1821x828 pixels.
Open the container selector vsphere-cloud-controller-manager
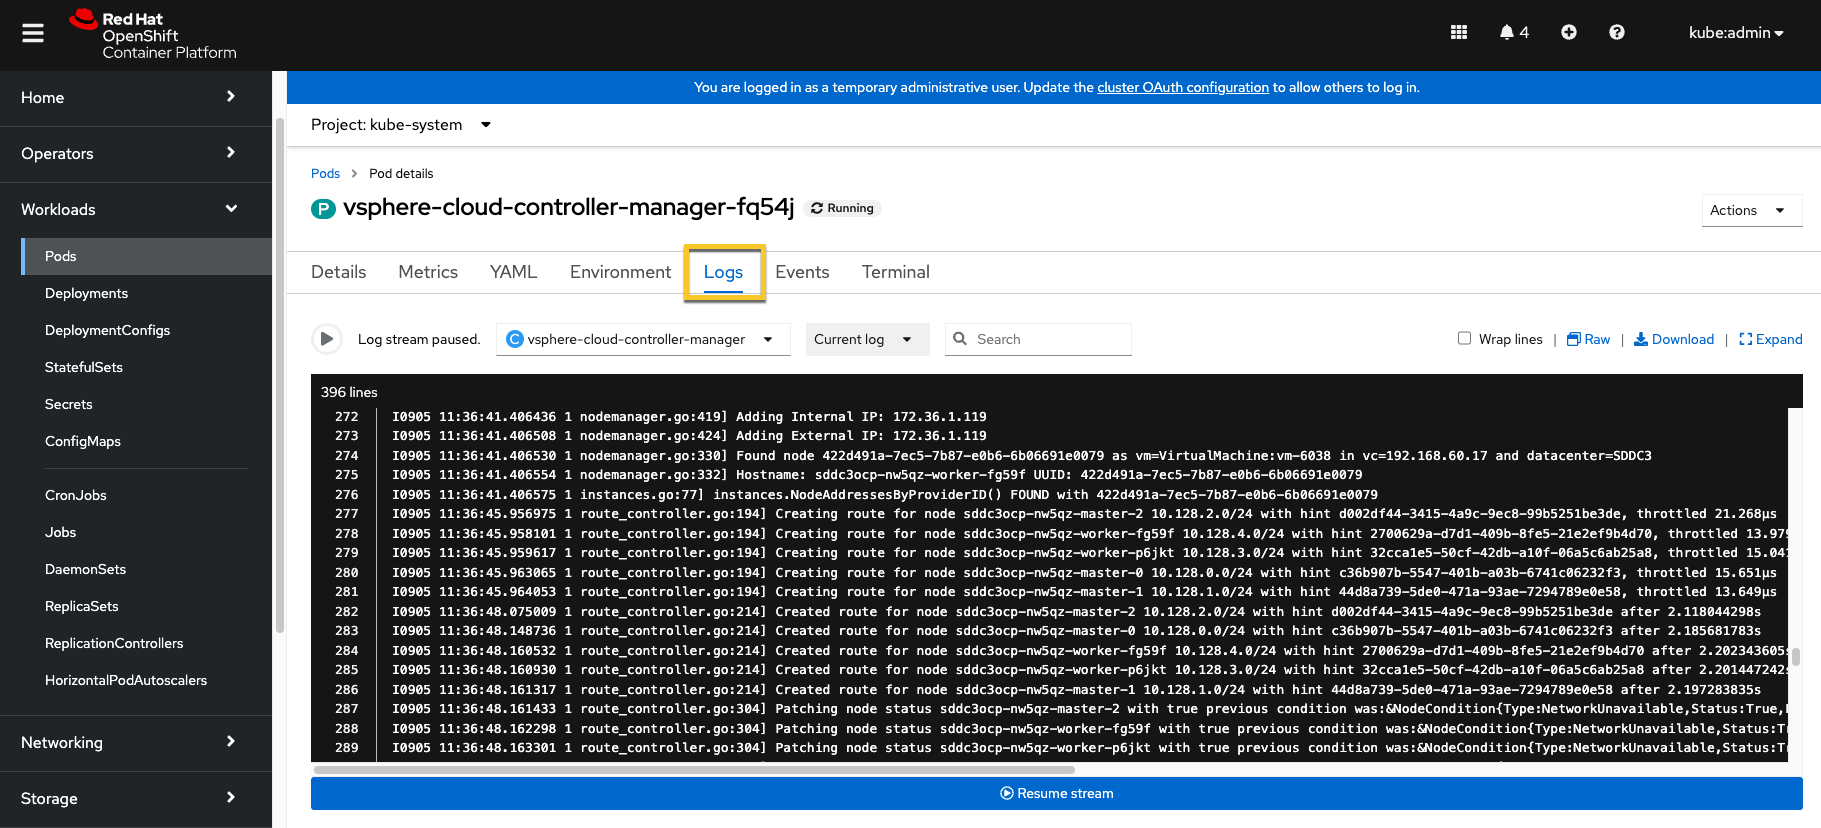pyautogui.click(x=643, y=339)
